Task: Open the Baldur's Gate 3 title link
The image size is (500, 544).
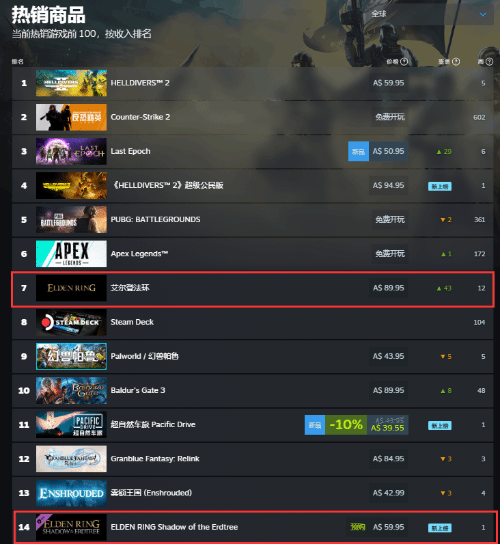Action: tap(138, 390)
